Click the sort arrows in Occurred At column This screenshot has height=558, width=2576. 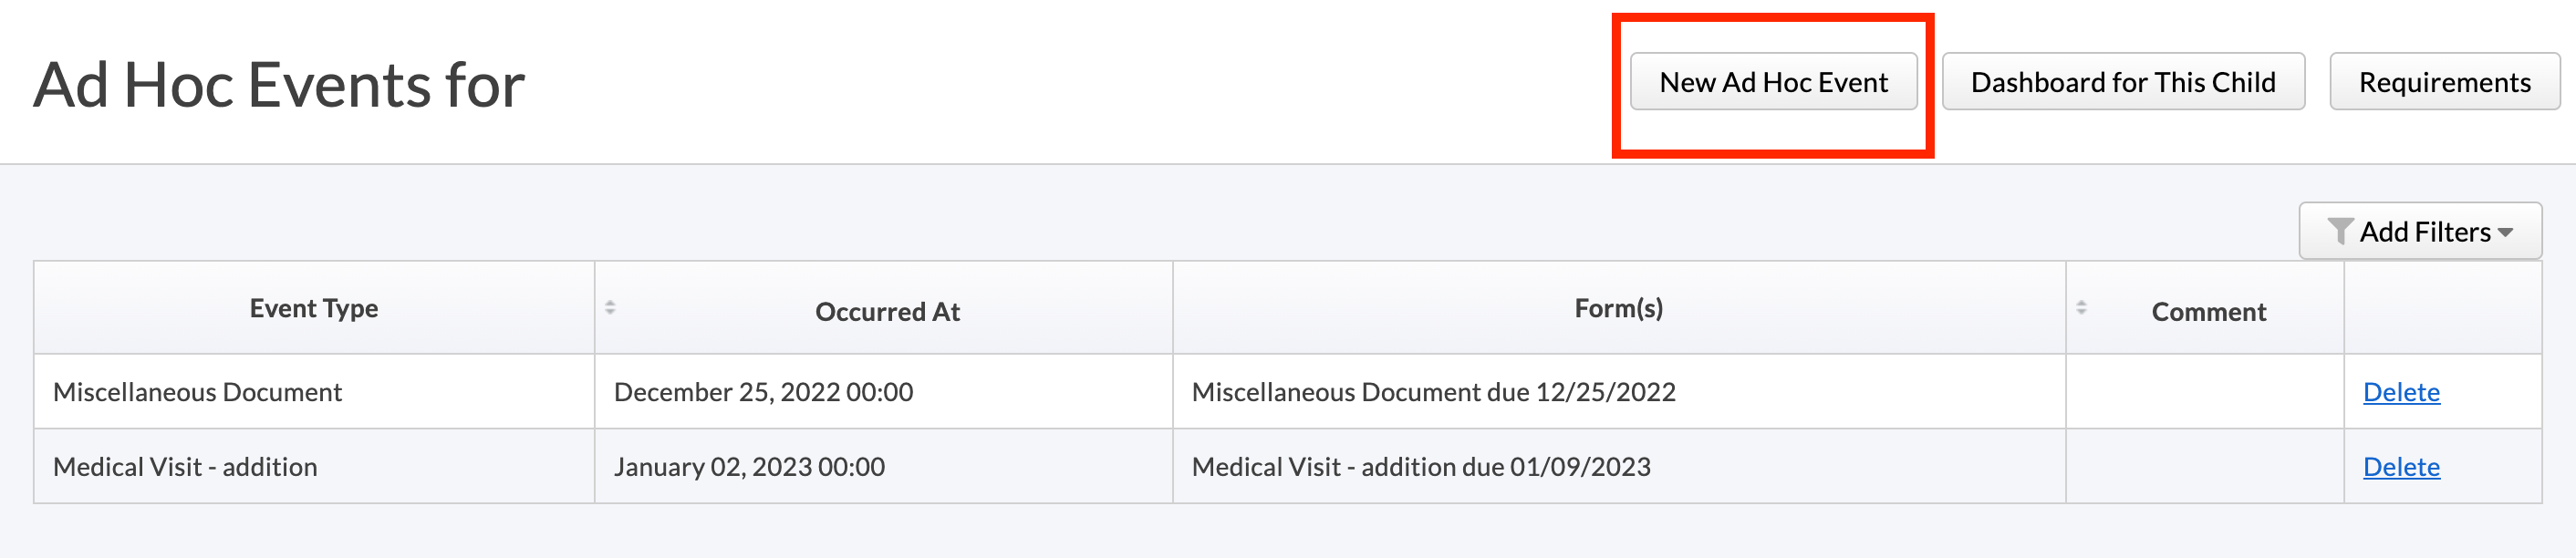610,307
